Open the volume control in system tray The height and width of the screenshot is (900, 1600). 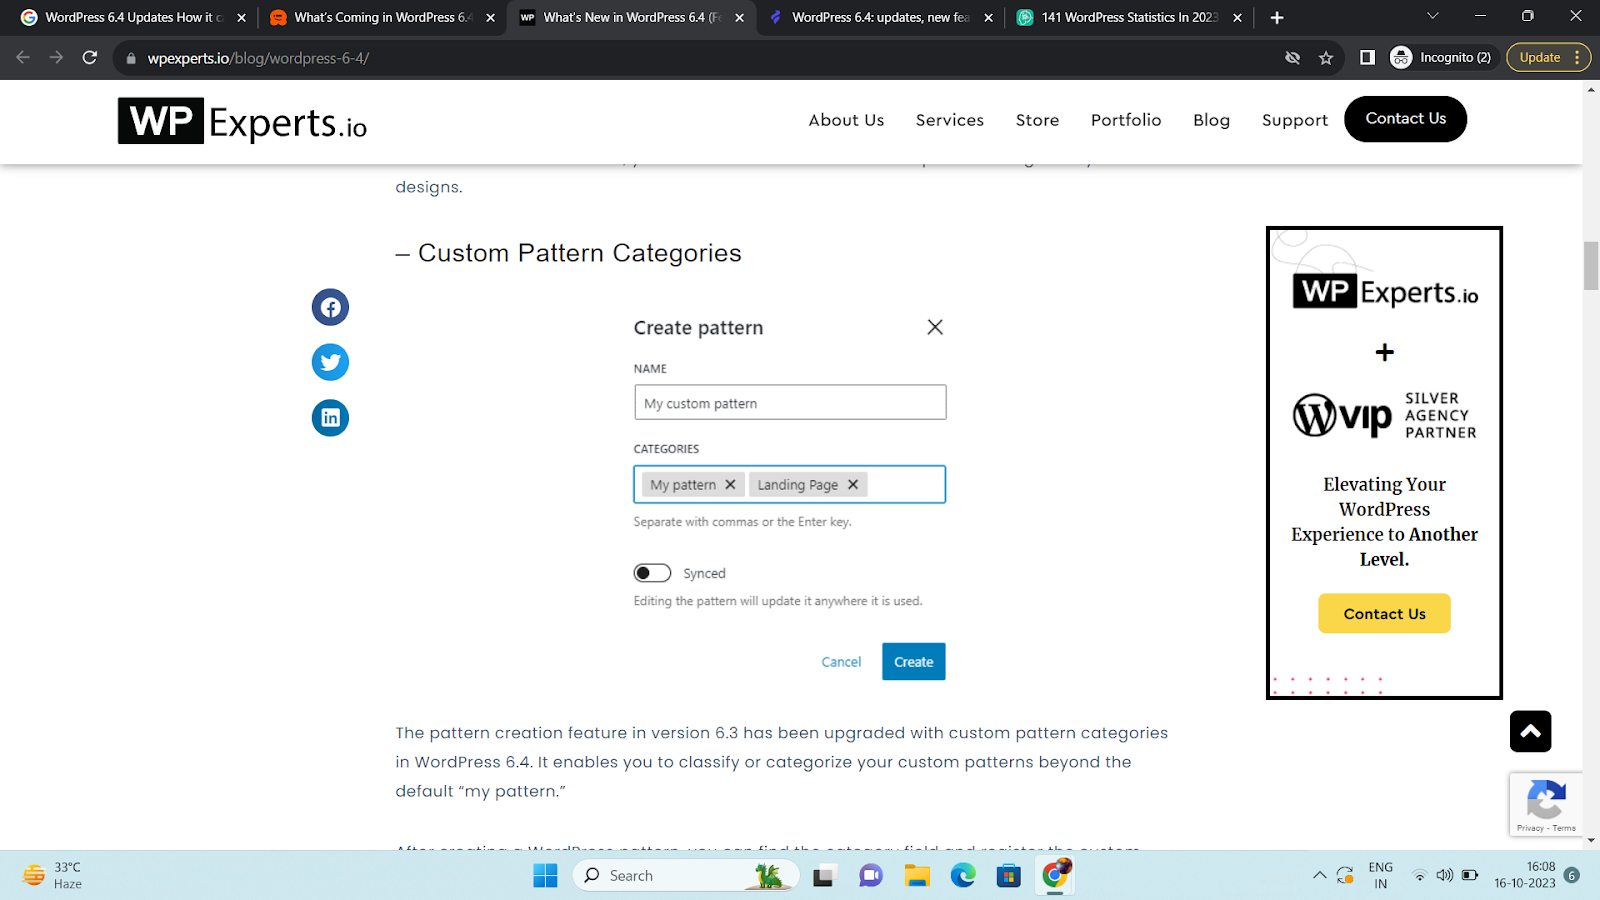pos(1444,876)
